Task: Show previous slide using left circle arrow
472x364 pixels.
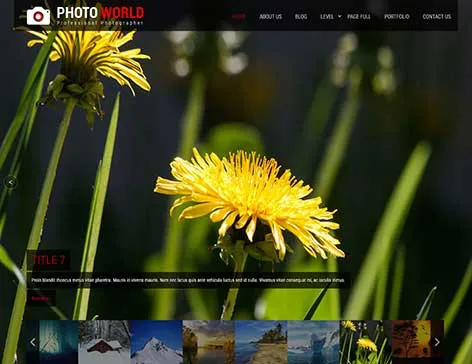Action: pyautogui.click(x=10, y=182)
